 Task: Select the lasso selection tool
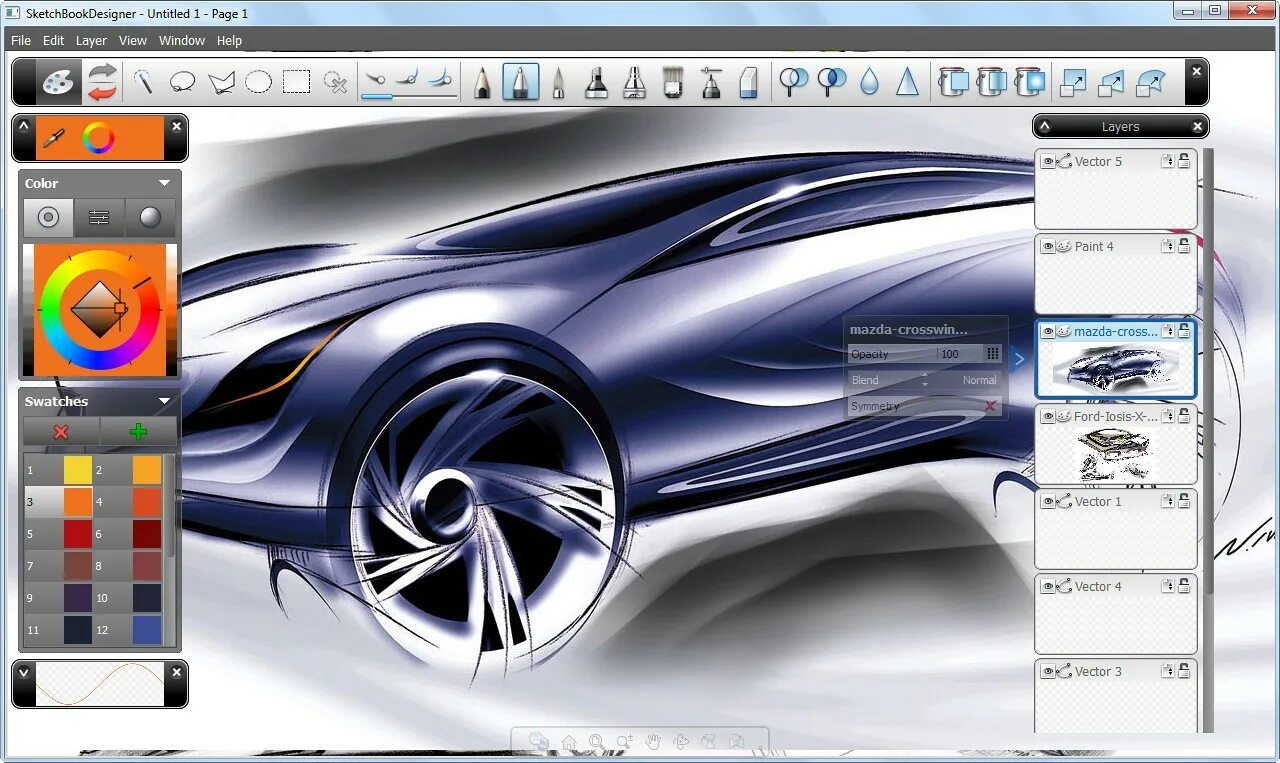183,82
